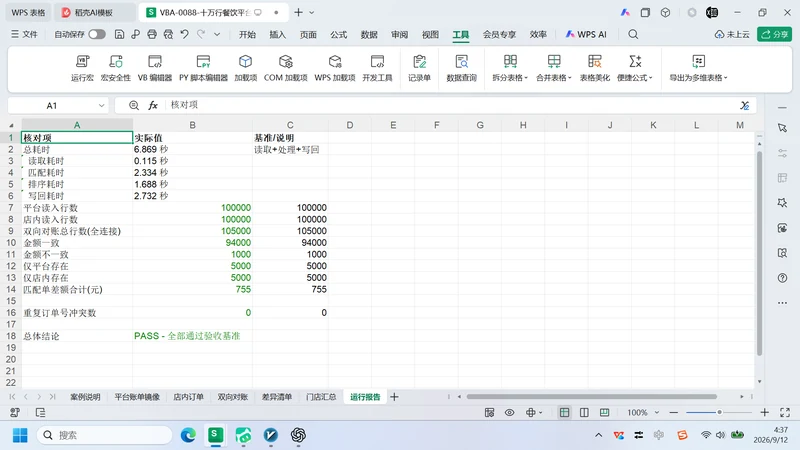Toggle the 自动保存 autosave switch
This screenshot has width=800, height=450.
click(97, 34)
